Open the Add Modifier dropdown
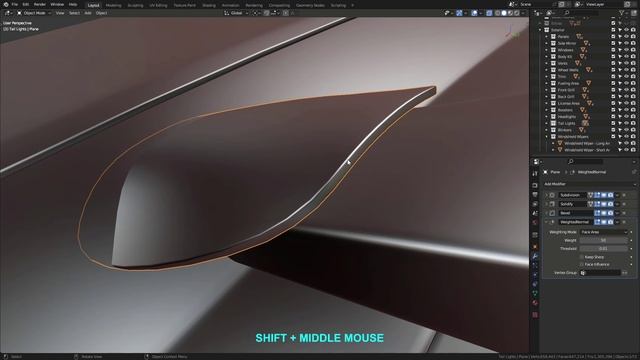This screenshot has width=640, height=360. click(589, 184)
